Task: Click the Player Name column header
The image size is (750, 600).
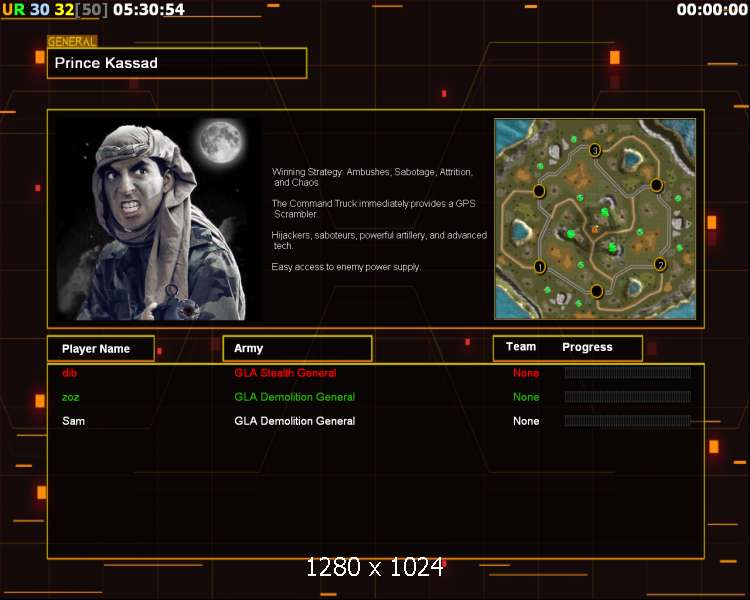Action: (101, 349)
